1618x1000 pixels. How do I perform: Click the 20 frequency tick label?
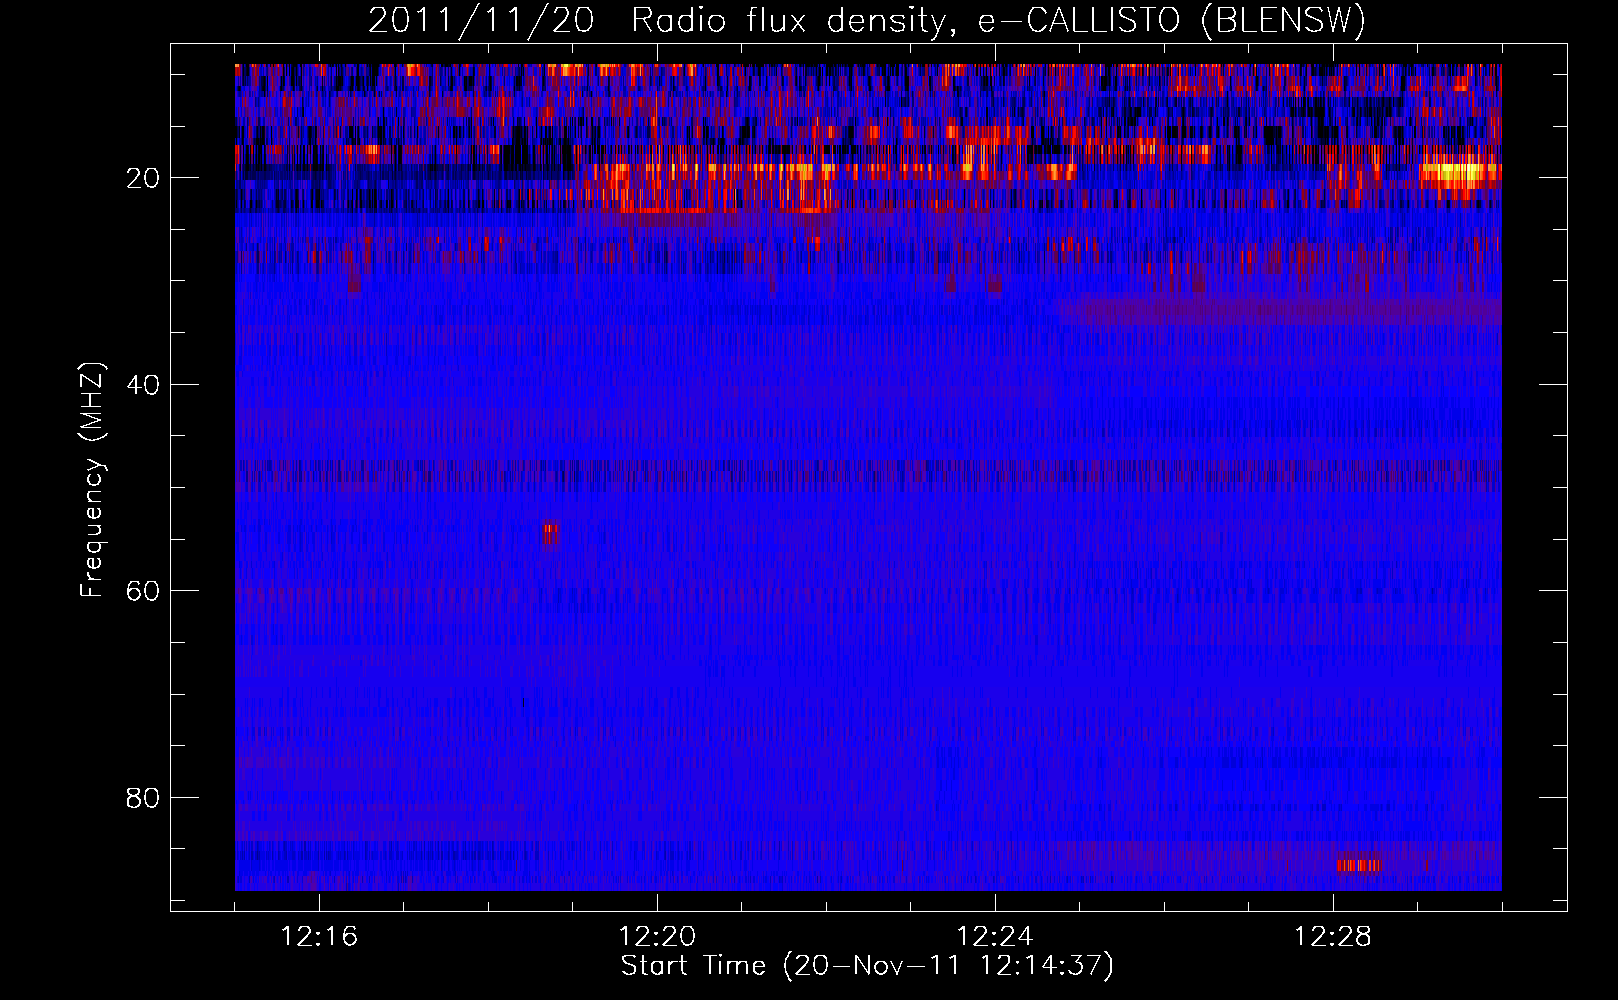142,178
